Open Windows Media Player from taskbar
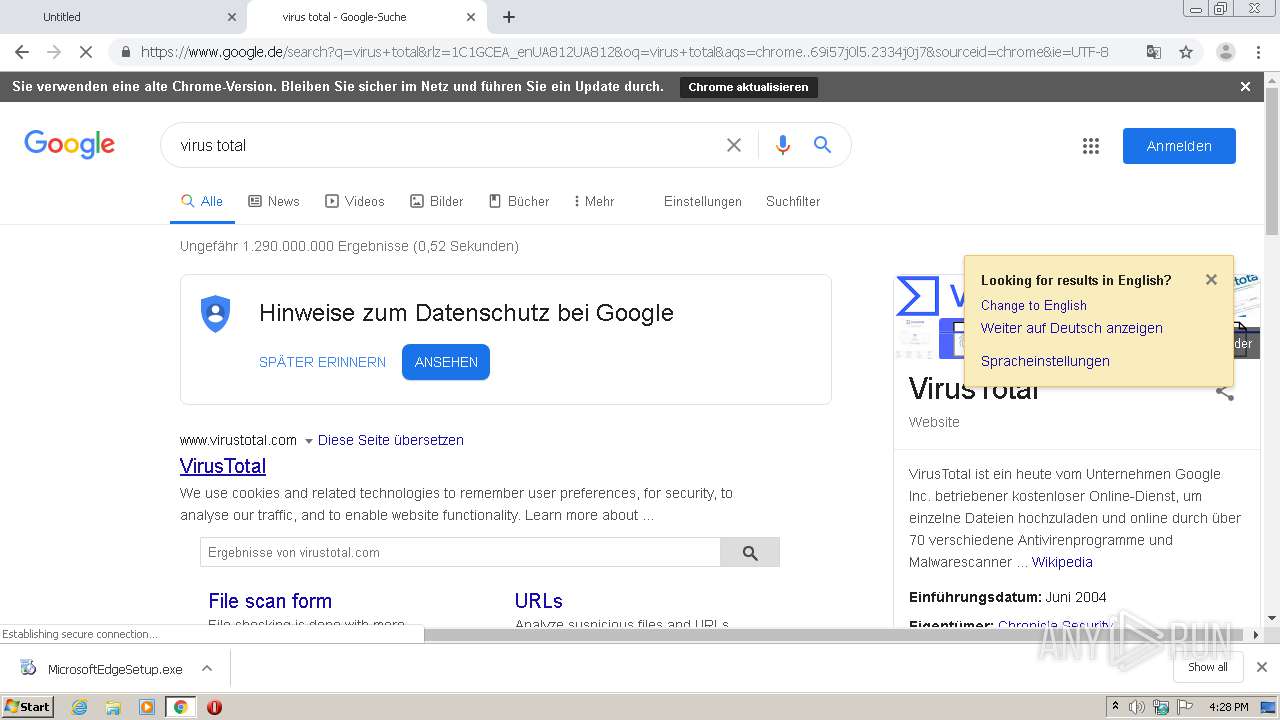Image resolution: width=1280 pixels, height=720 pixels. pos(147,707)
